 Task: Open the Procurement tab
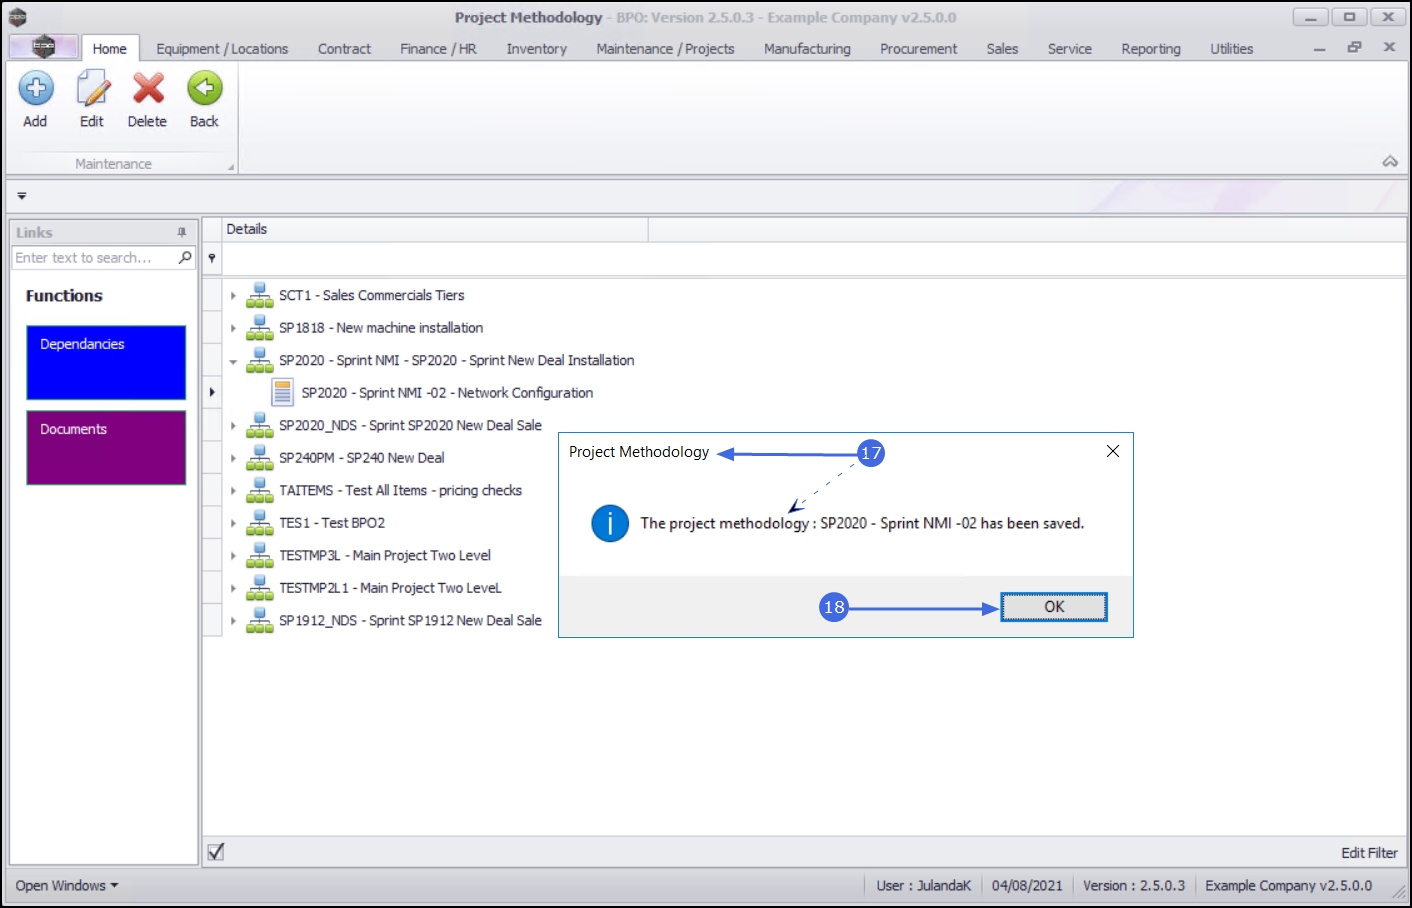click(x=918, y=48)
